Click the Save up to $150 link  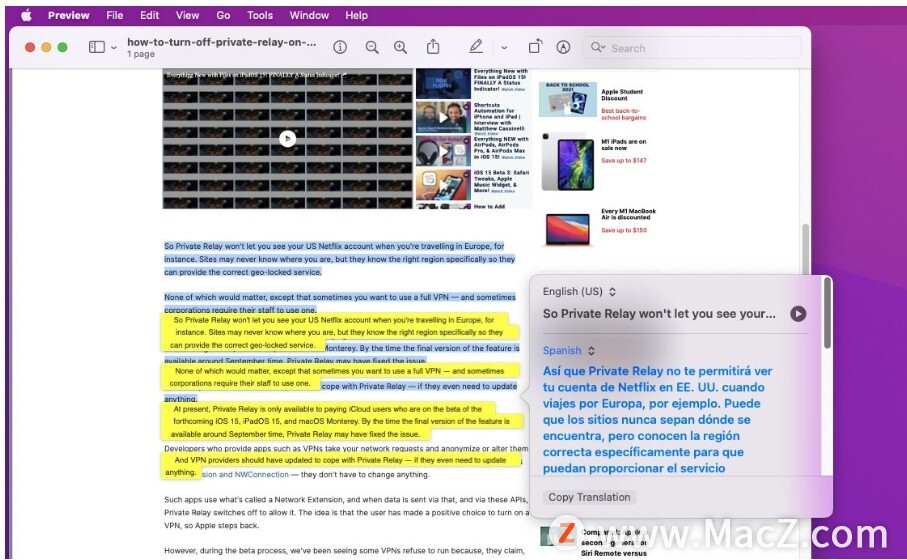(x=624, y=230)
